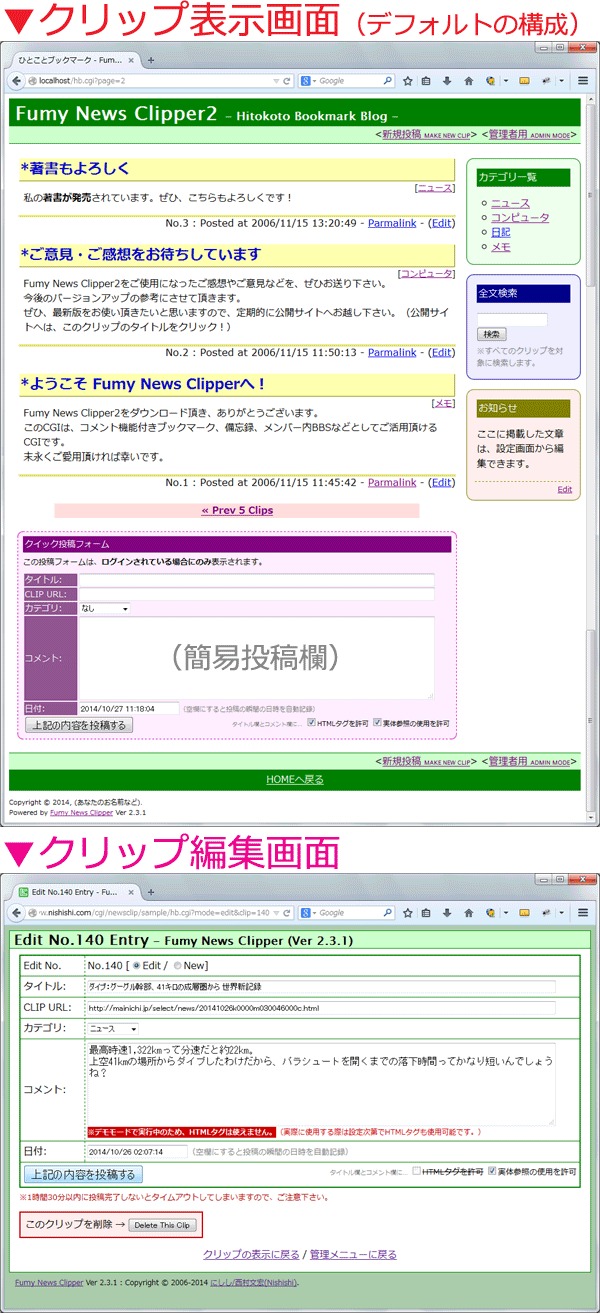
Task: Open カテゴリ dropdown showing ニュース in edit form
Action: [x=112, y=1028]
